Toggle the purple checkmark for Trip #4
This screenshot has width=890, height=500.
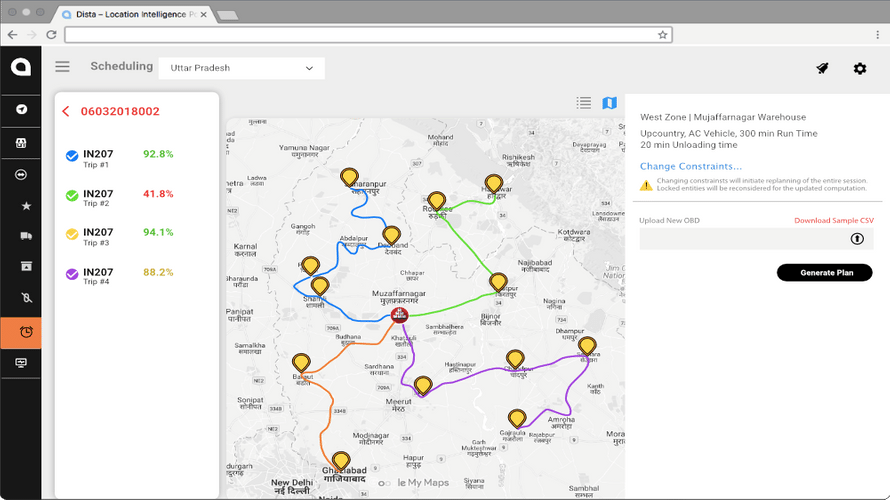[72, 274]
